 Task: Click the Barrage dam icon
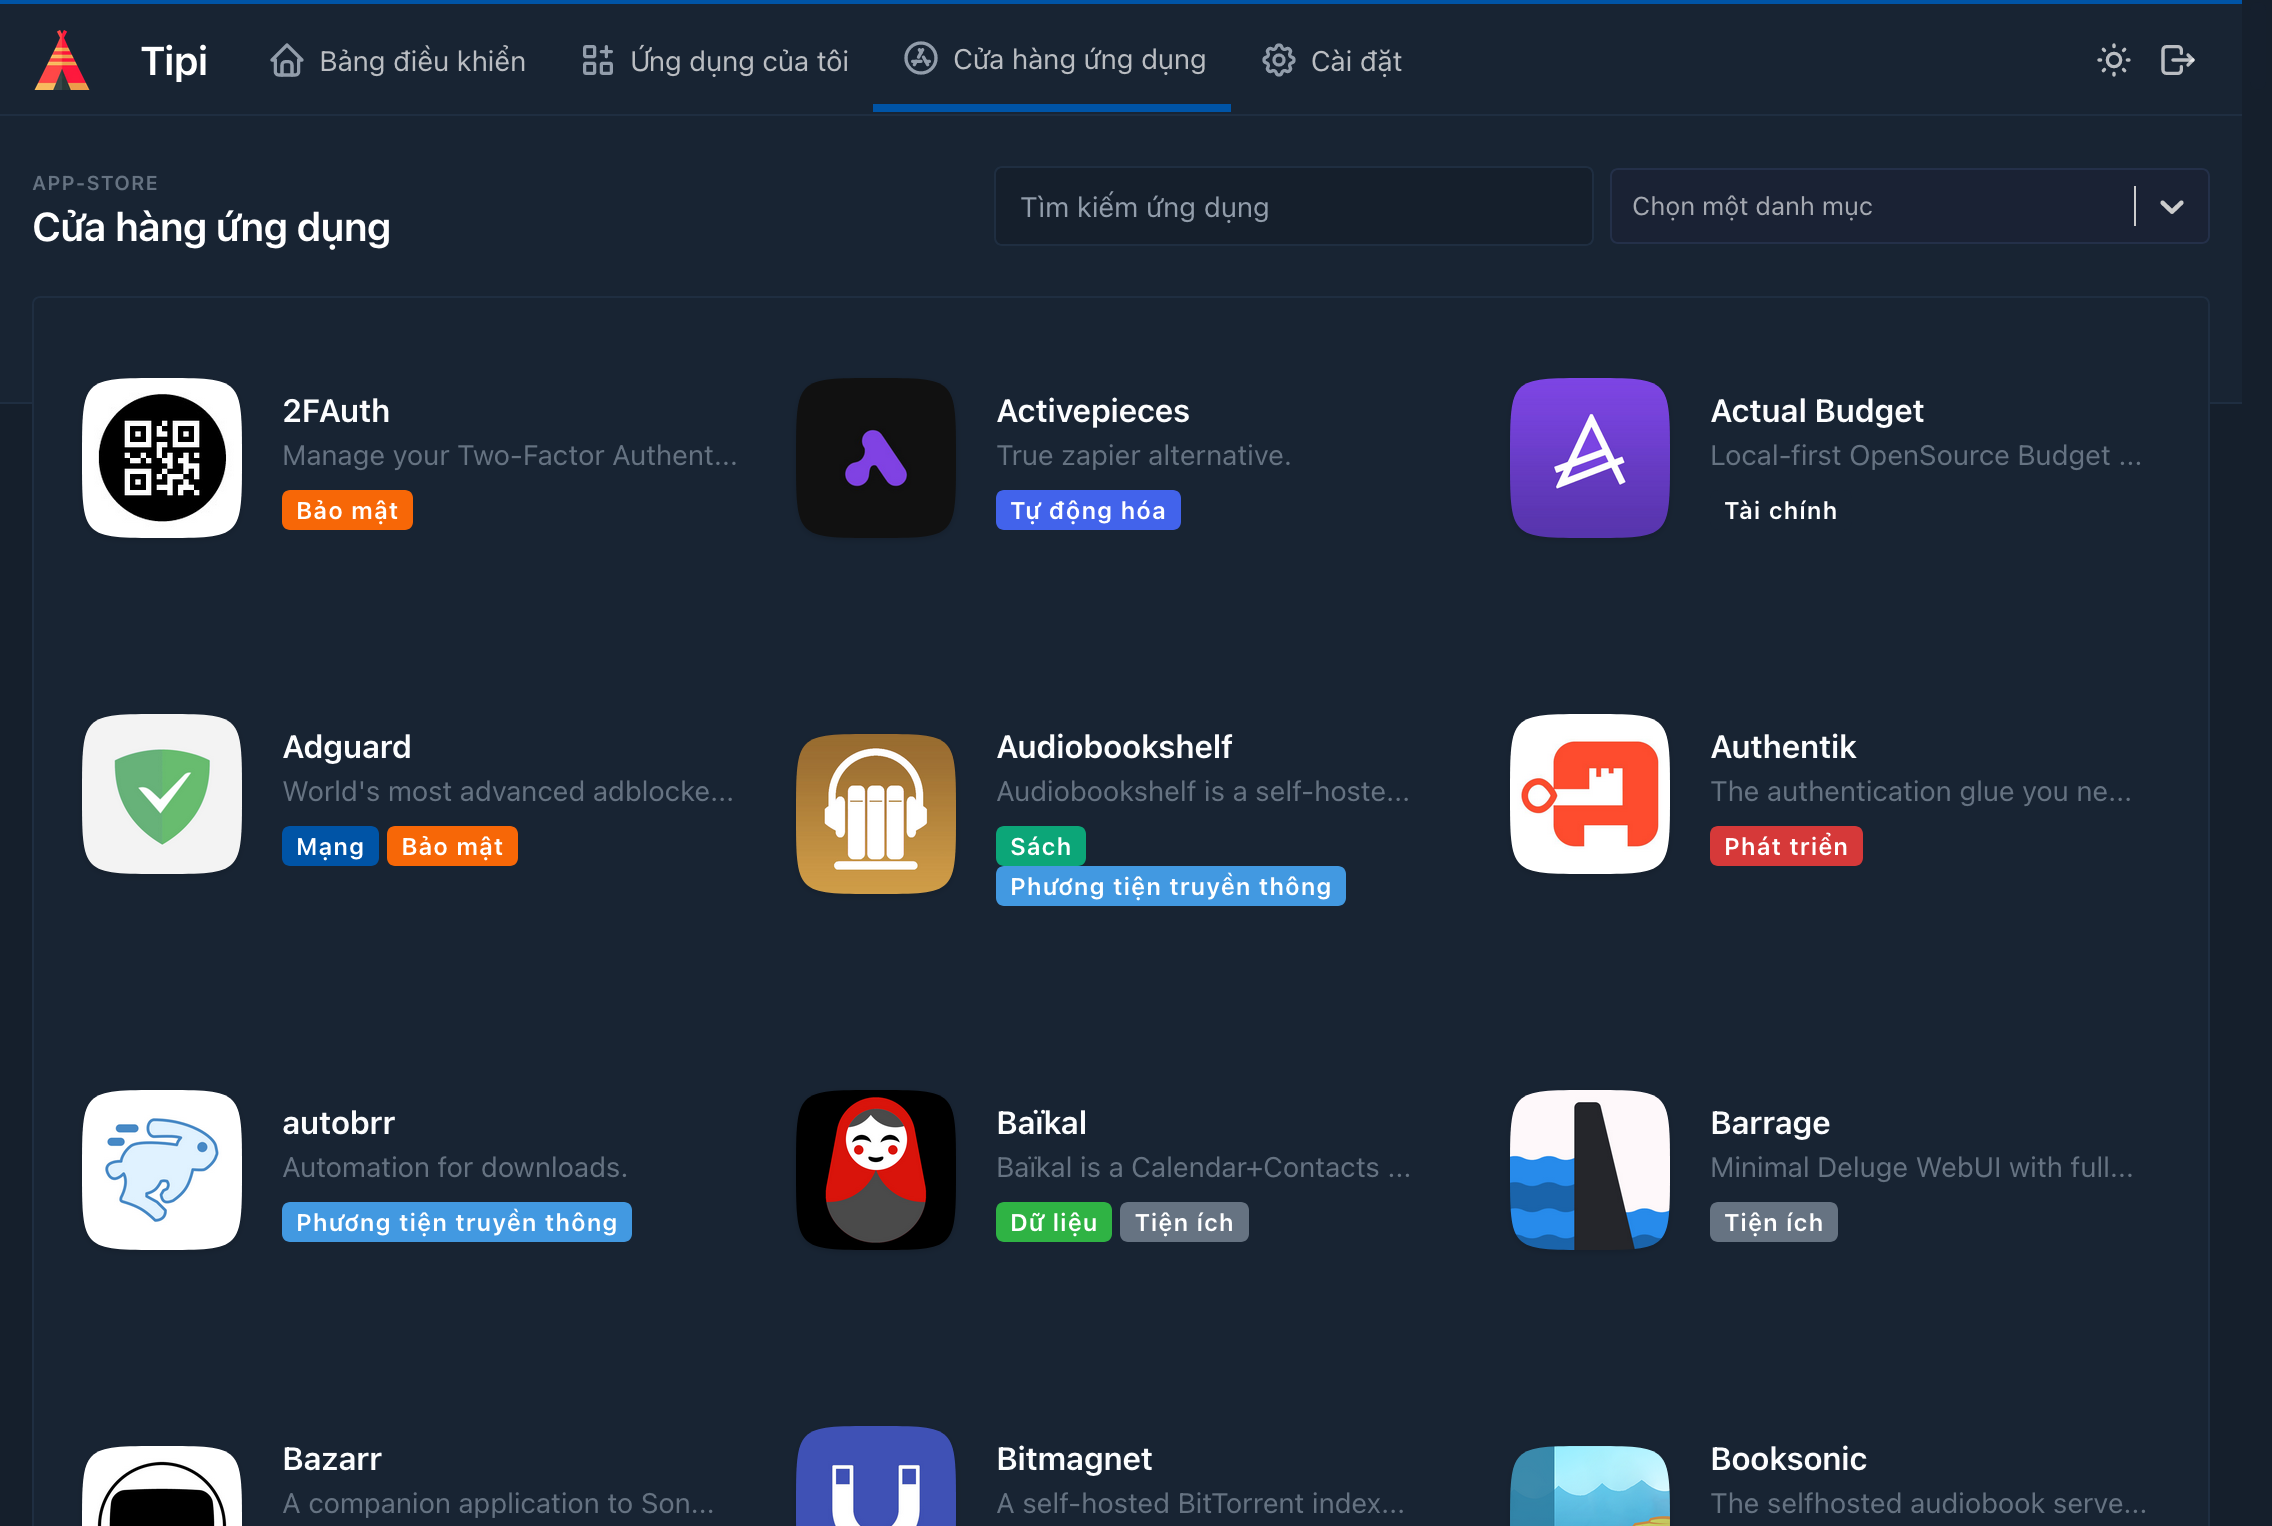point(1589,1170)
